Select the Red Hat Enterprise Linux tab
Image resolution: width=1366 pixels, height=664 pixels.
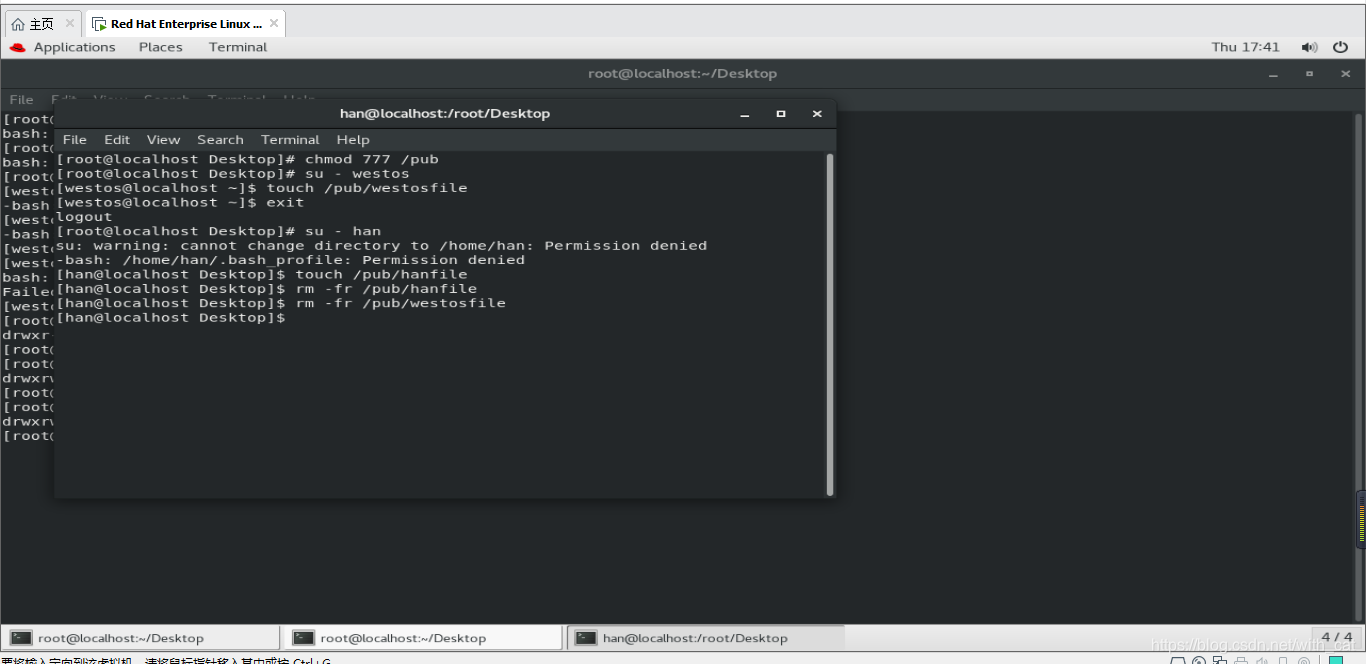(186, 24)
